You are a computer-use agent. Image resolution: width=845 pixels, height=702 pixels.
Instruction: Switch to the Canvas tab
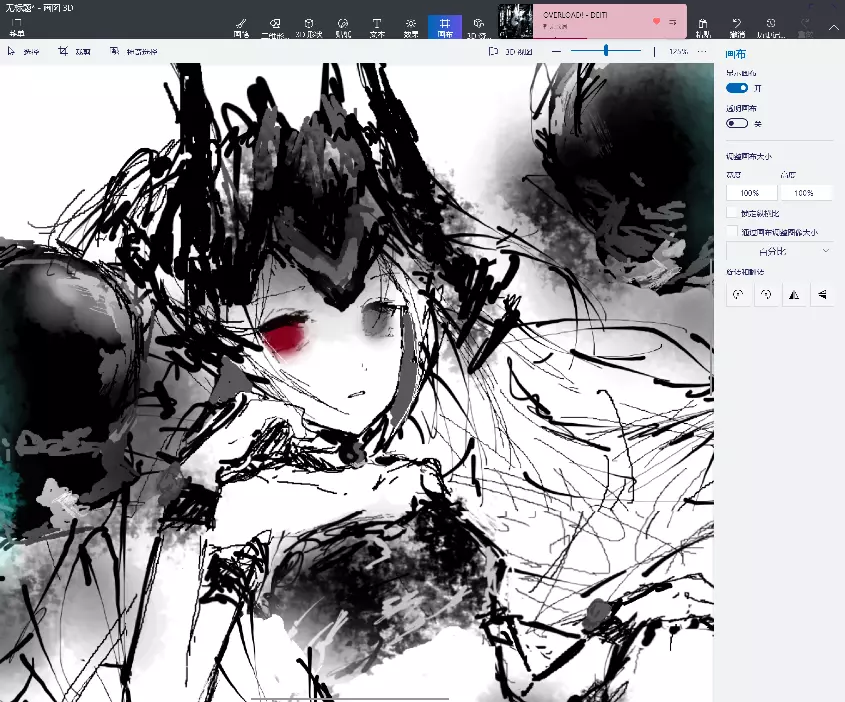(x=445, y=26)
